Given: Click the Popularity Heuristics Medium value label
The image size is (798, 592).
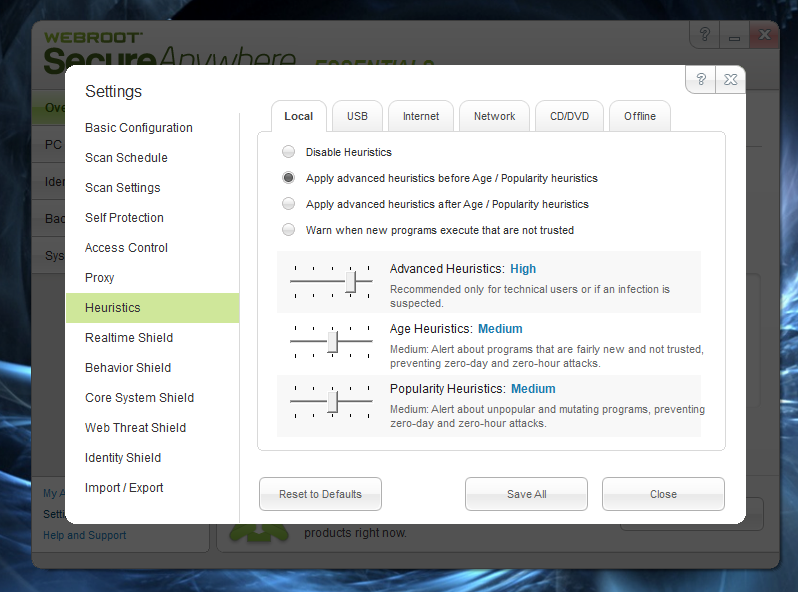Looking at the screenshot, I should coord(533,389).
